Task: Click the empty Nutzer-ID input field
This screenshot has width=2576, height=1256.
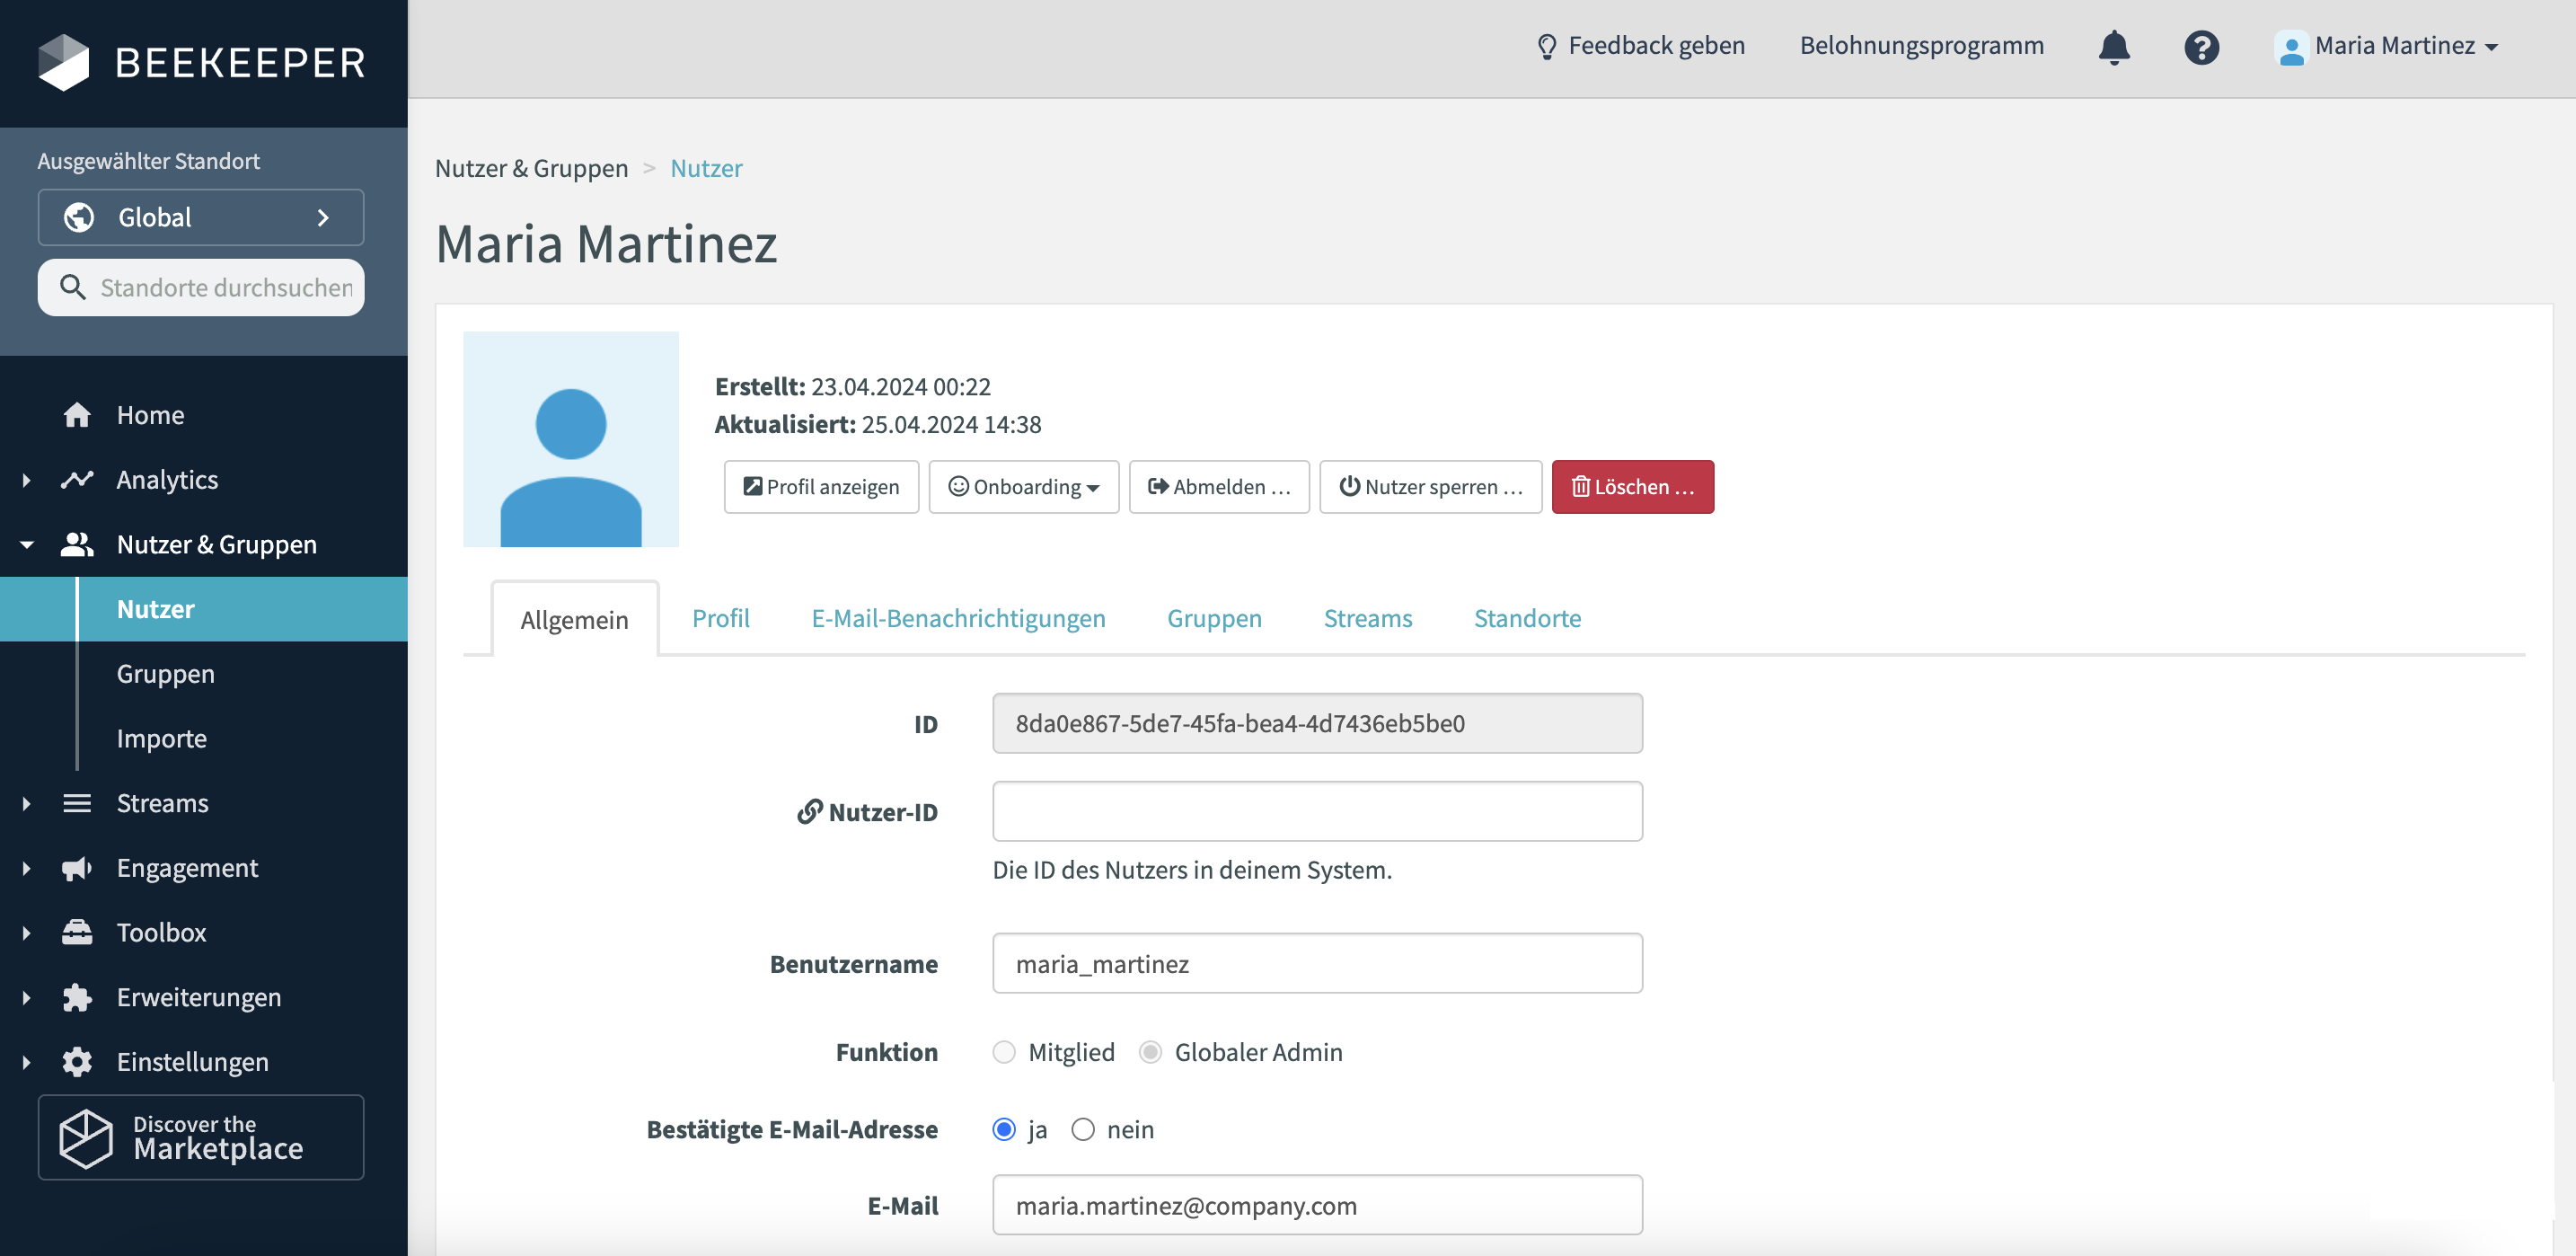Action: point(1317,811)
